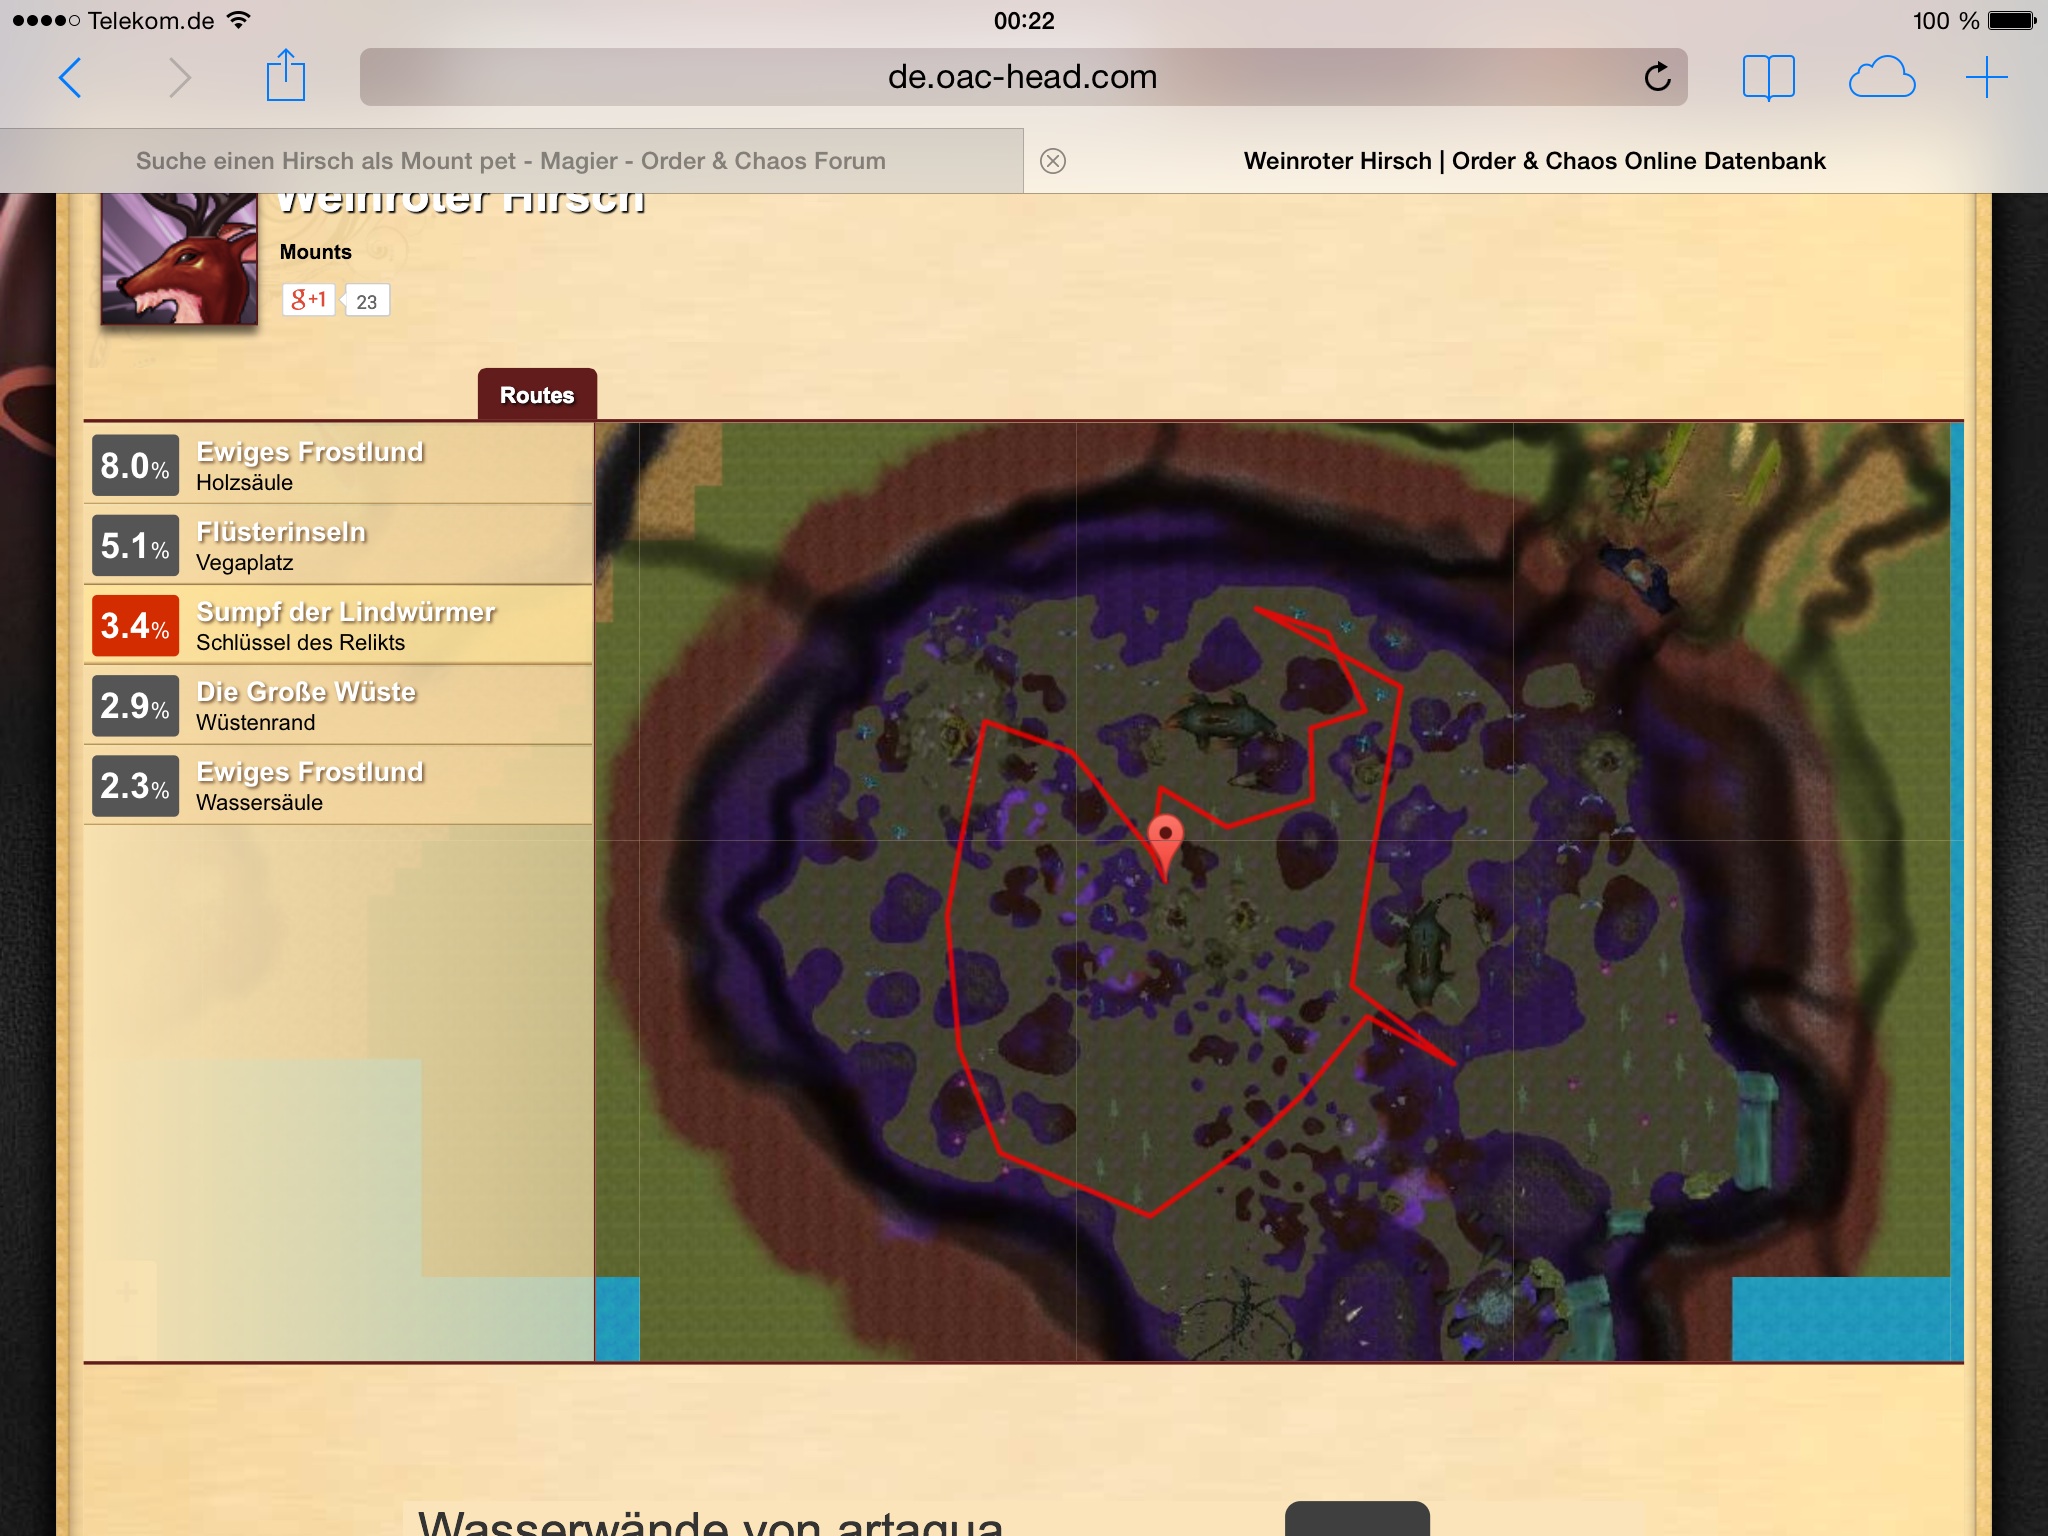Tap the Safari forward arrow
This screenshot has width=2048, height=1536.
179,78
